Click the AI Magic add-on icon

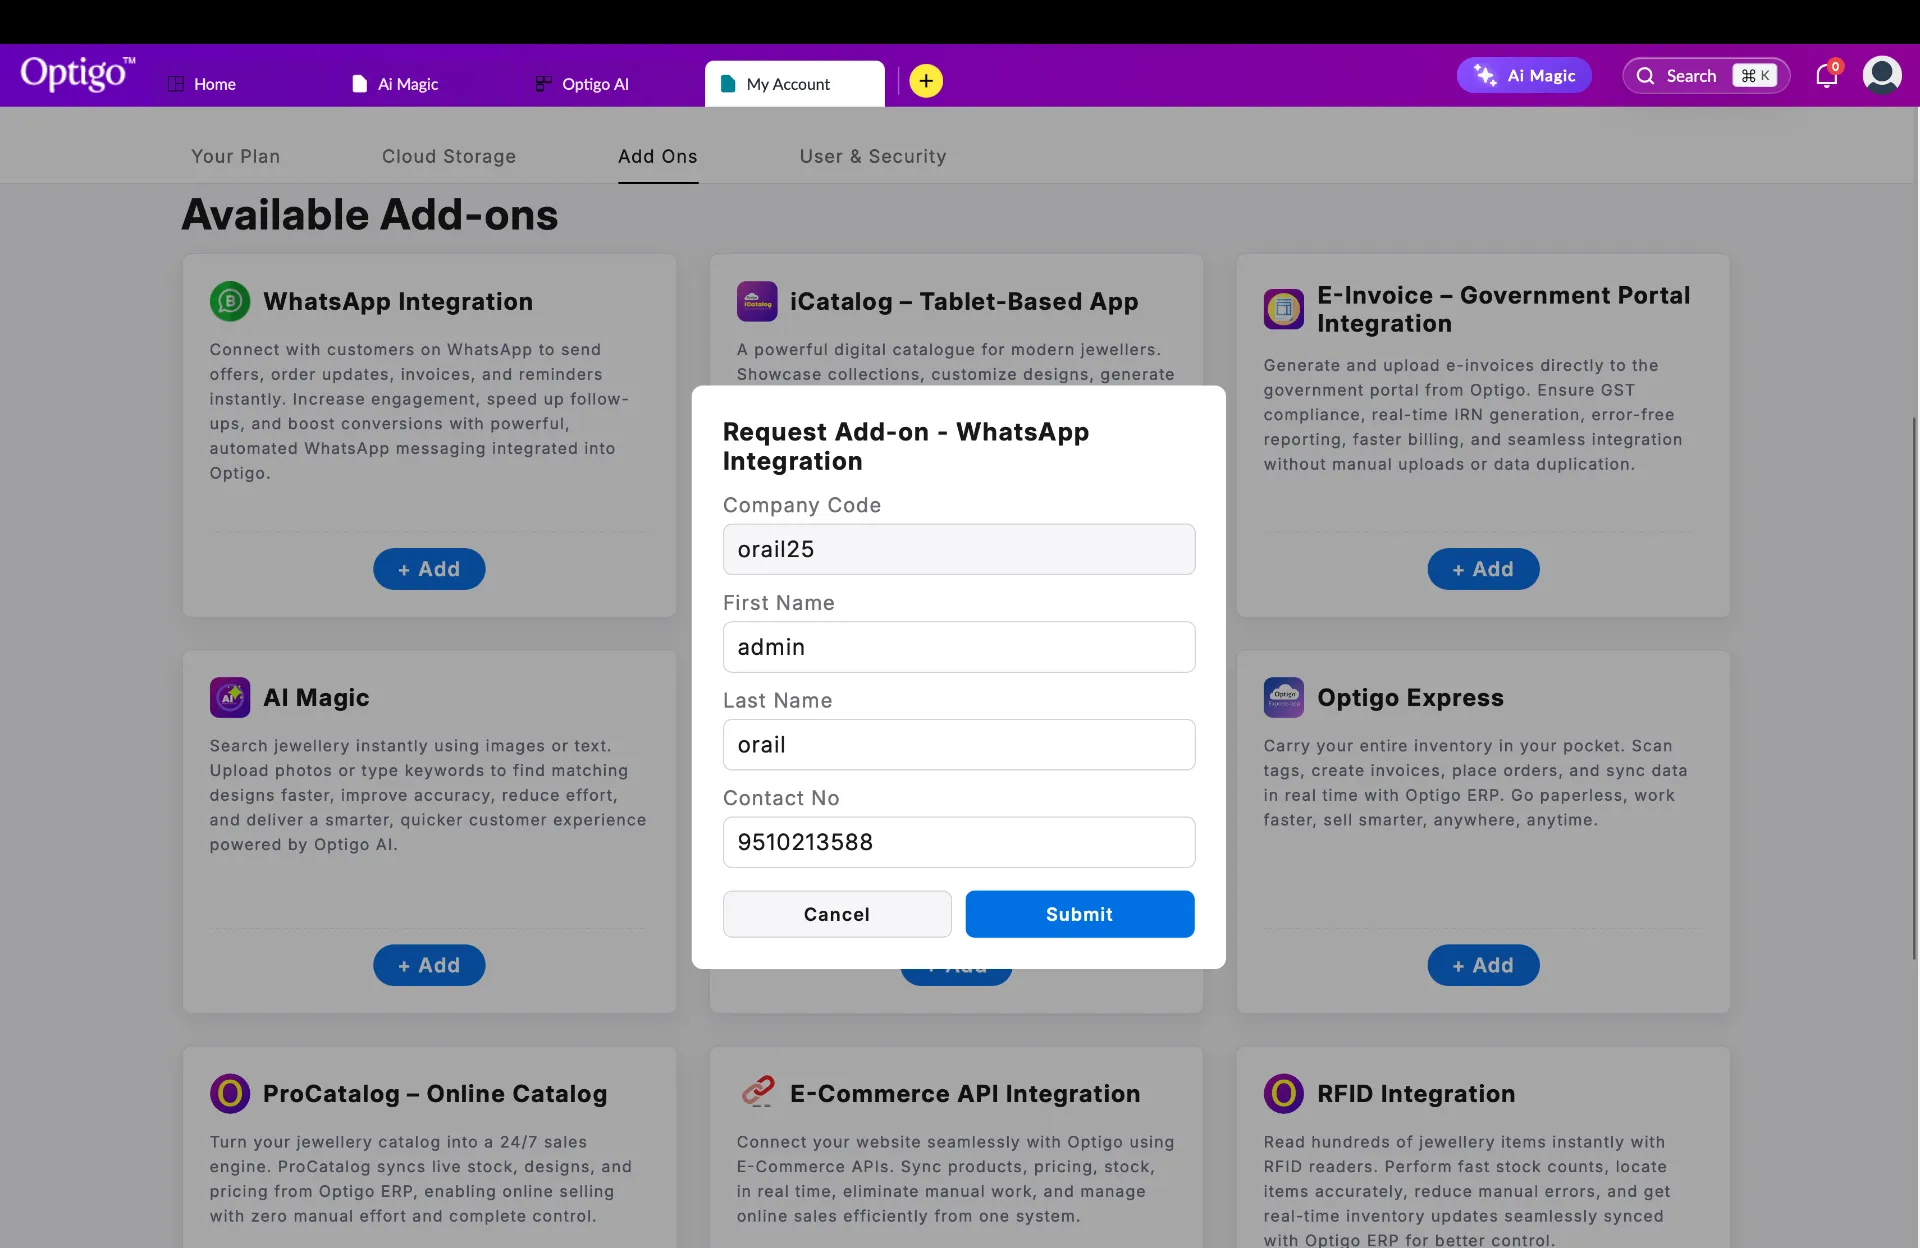(230, 697)
